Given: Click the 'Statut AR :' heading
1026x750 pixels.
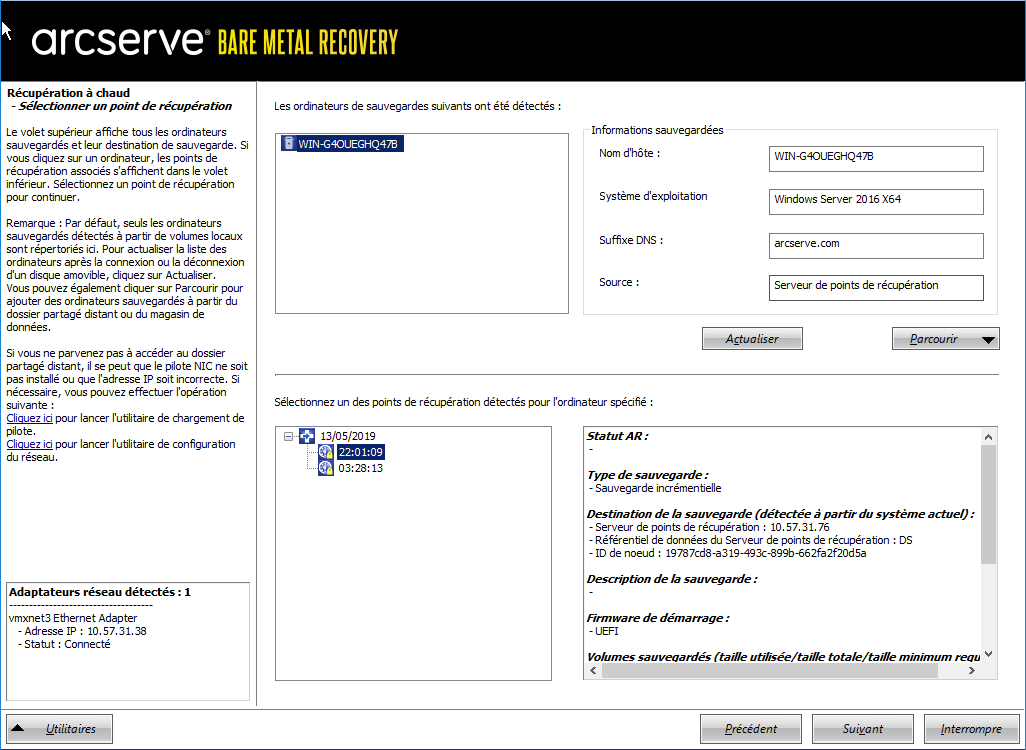Looking at the screenshot, I should [618, 436].
